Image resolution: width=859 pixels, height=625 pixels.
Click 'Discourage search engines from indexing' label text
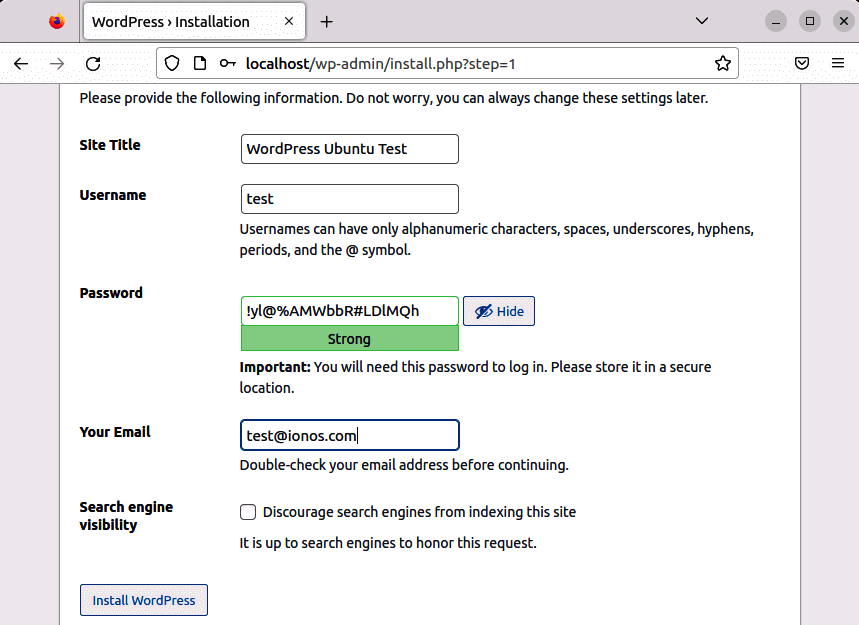point(419,512)
